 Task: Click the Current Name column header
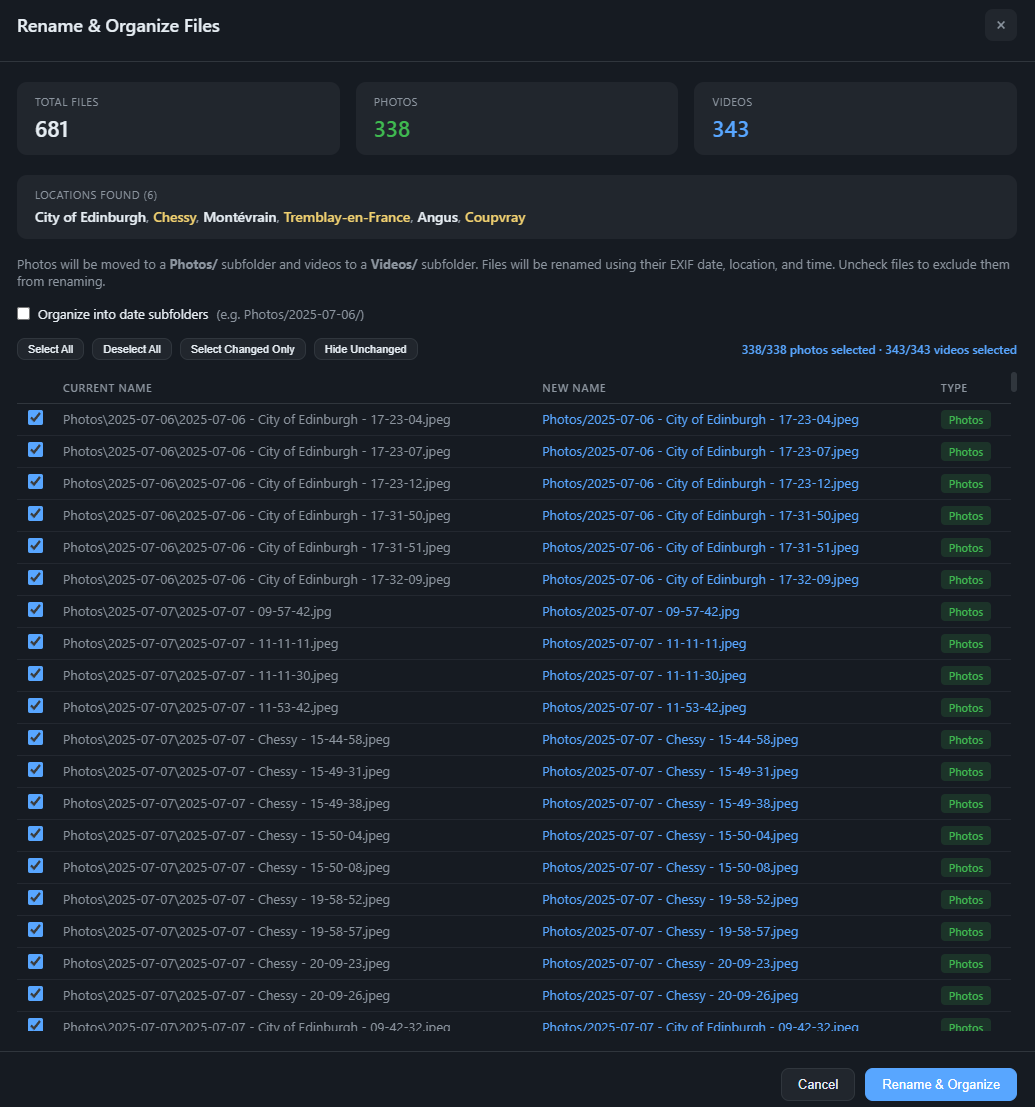(107, 388)
